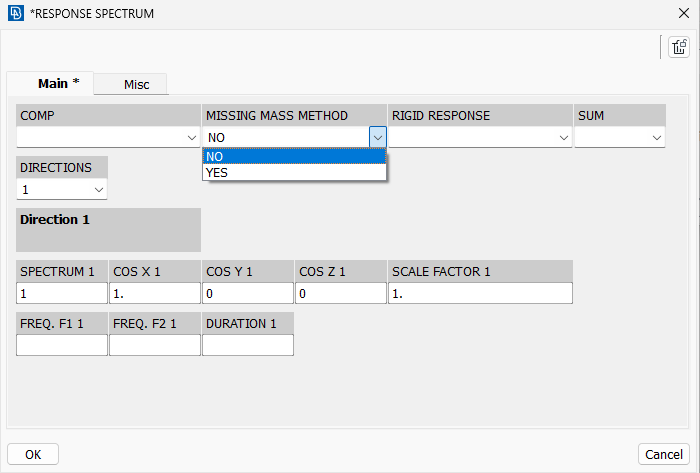Open the DIRECTIONS dropdown
The height and width of the screenshot is (473, 700).
point(62,190)
